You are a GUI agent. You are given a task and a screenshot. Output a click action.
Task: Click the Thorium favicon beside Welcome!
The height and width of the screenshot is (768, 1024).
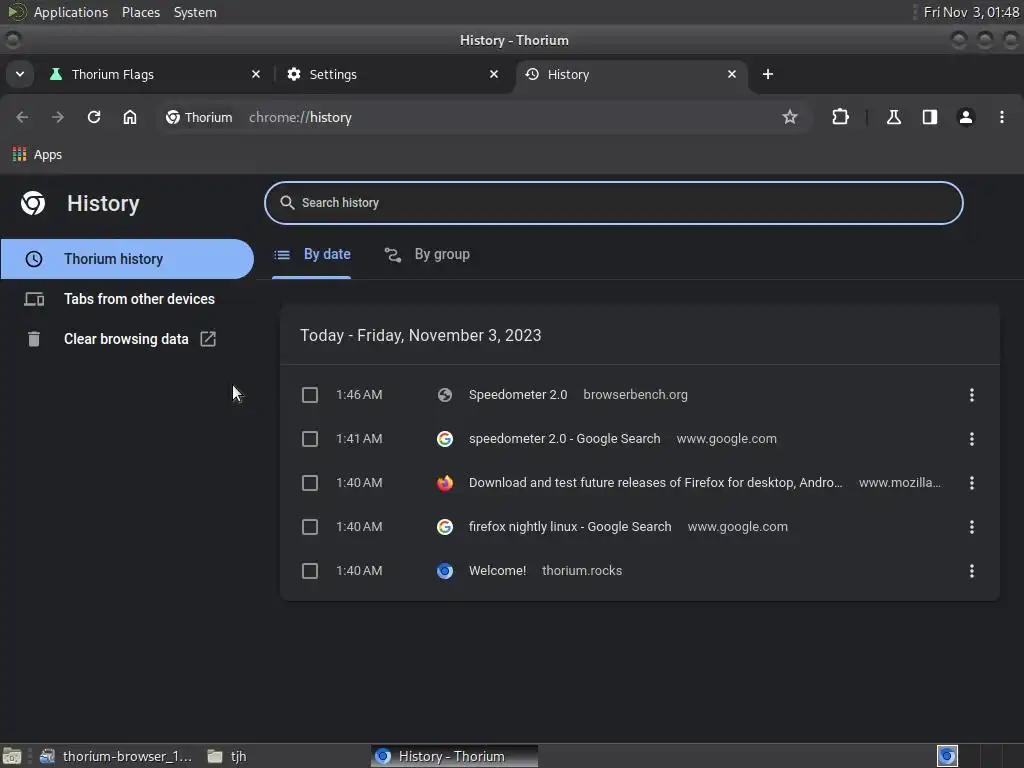tap(445, 571)
